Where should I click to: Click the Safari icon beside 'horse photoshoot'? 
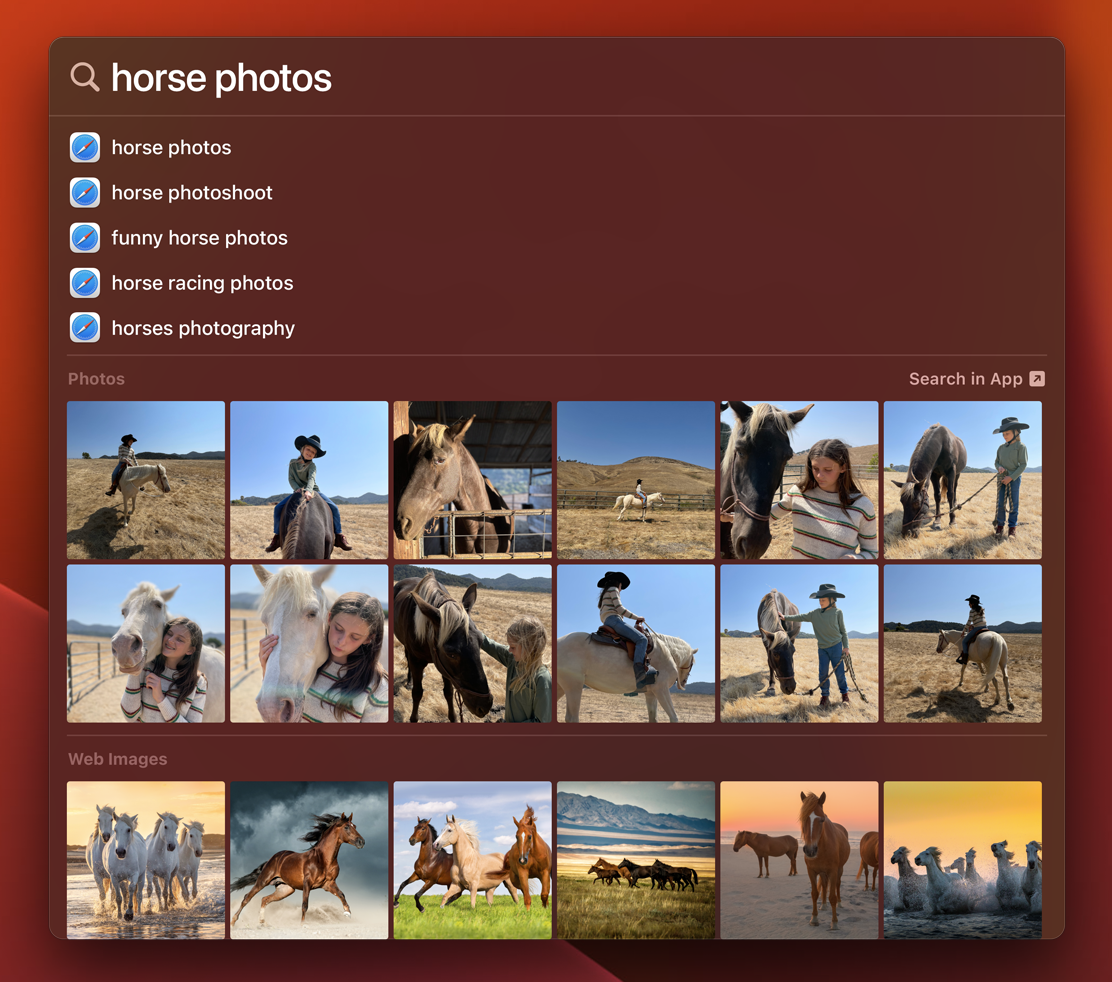pyautogui.click(x=85, y=193)
